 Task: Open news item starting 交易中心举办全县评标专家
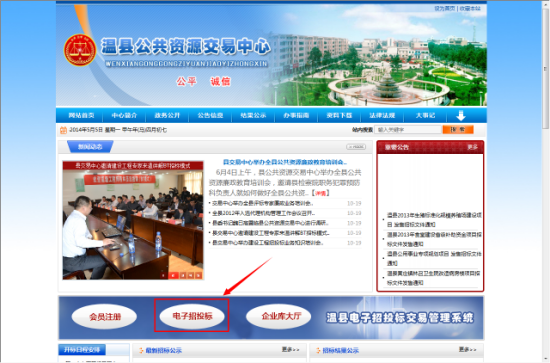pyautogui.click(x=262, y=203)
